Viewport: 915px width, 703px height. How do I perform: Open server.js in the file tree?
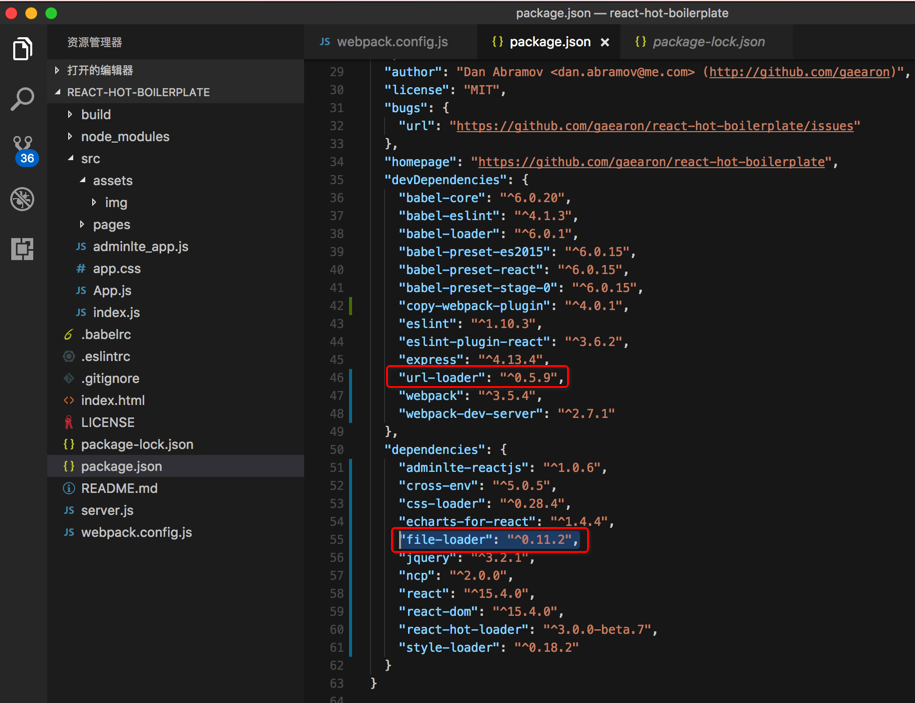tap(107, 510)
